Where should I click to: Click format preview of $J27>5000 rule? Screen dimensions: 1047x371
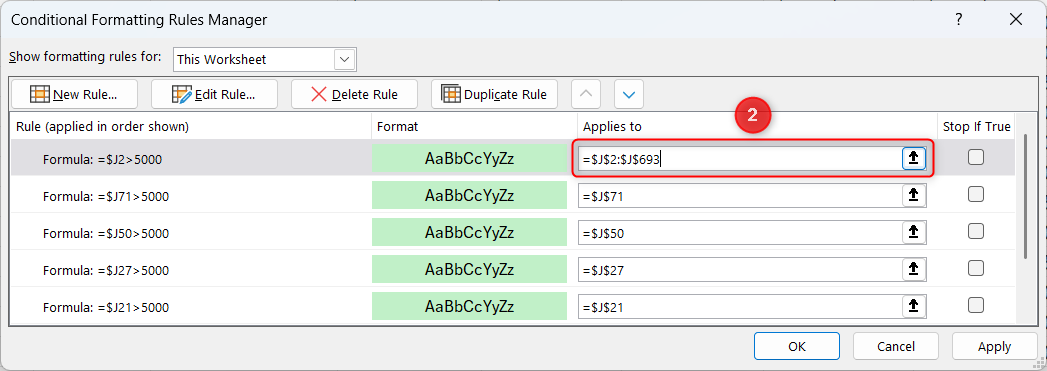pyautogui.click(x=469, y=270)
